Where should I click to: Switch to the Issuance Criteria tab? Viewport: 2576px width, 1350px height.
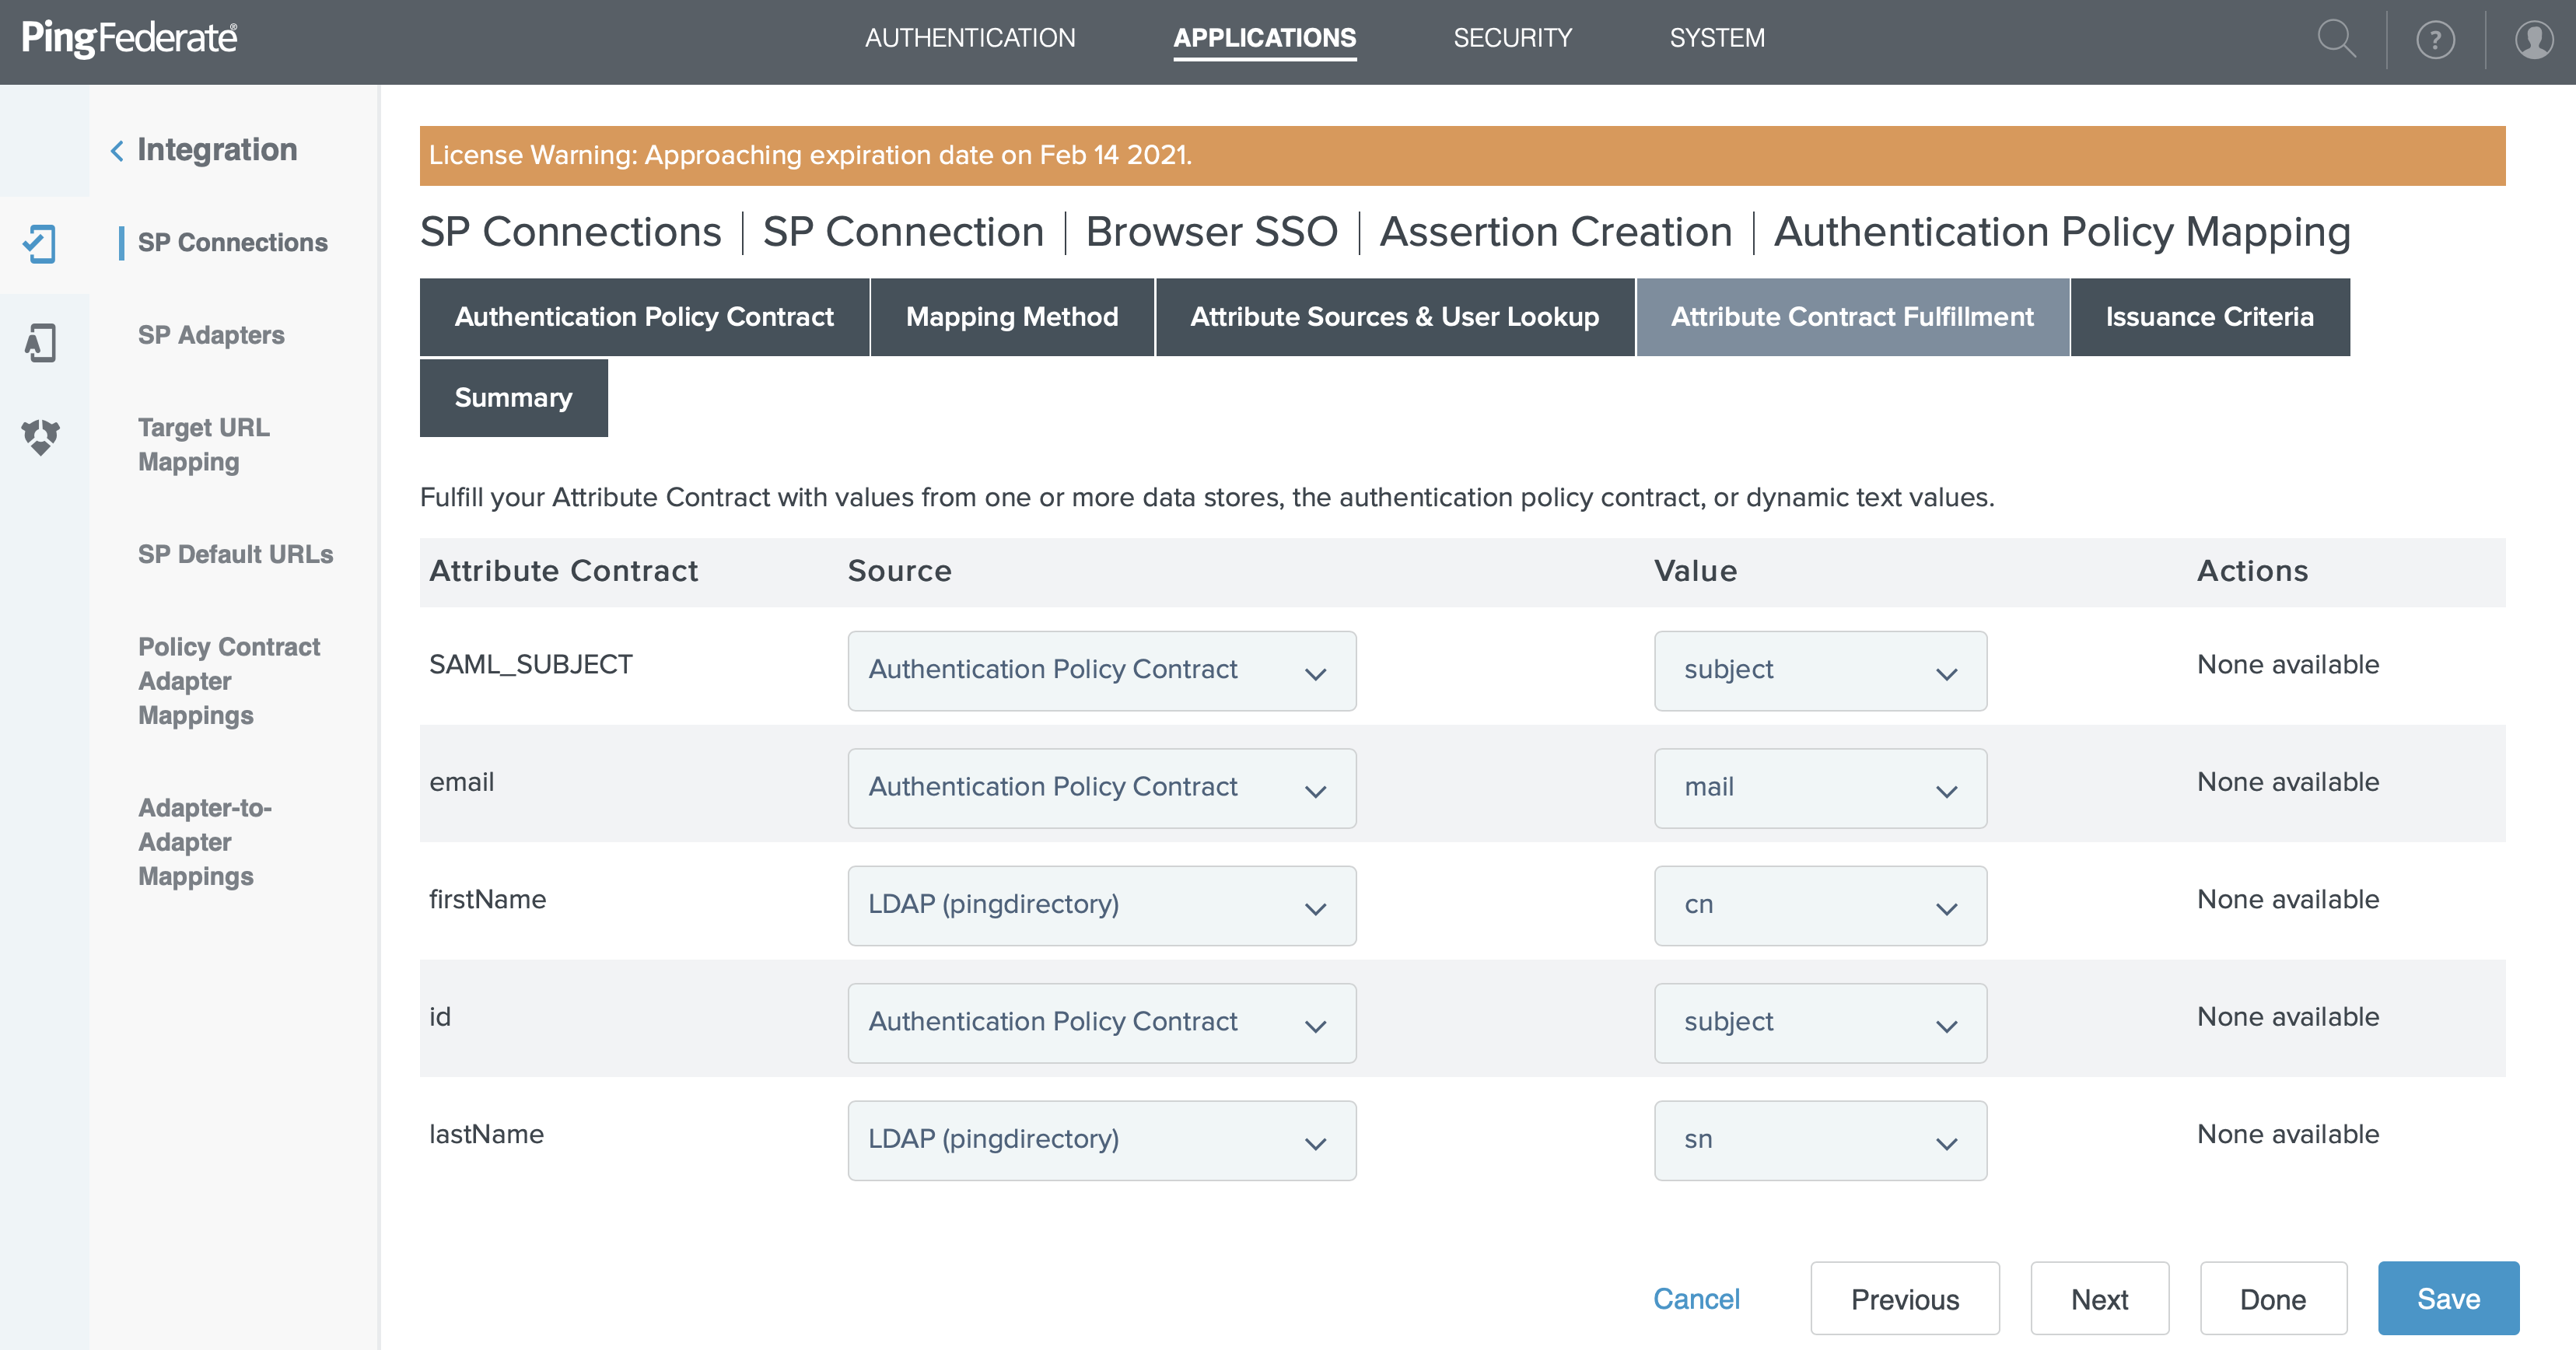[2209, 317]
